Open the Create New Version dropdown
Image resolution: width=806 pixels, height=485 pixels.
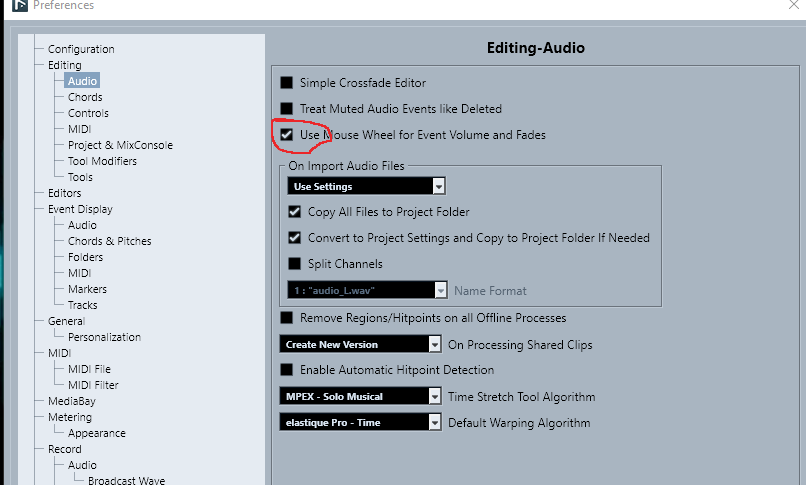point(434,344)
